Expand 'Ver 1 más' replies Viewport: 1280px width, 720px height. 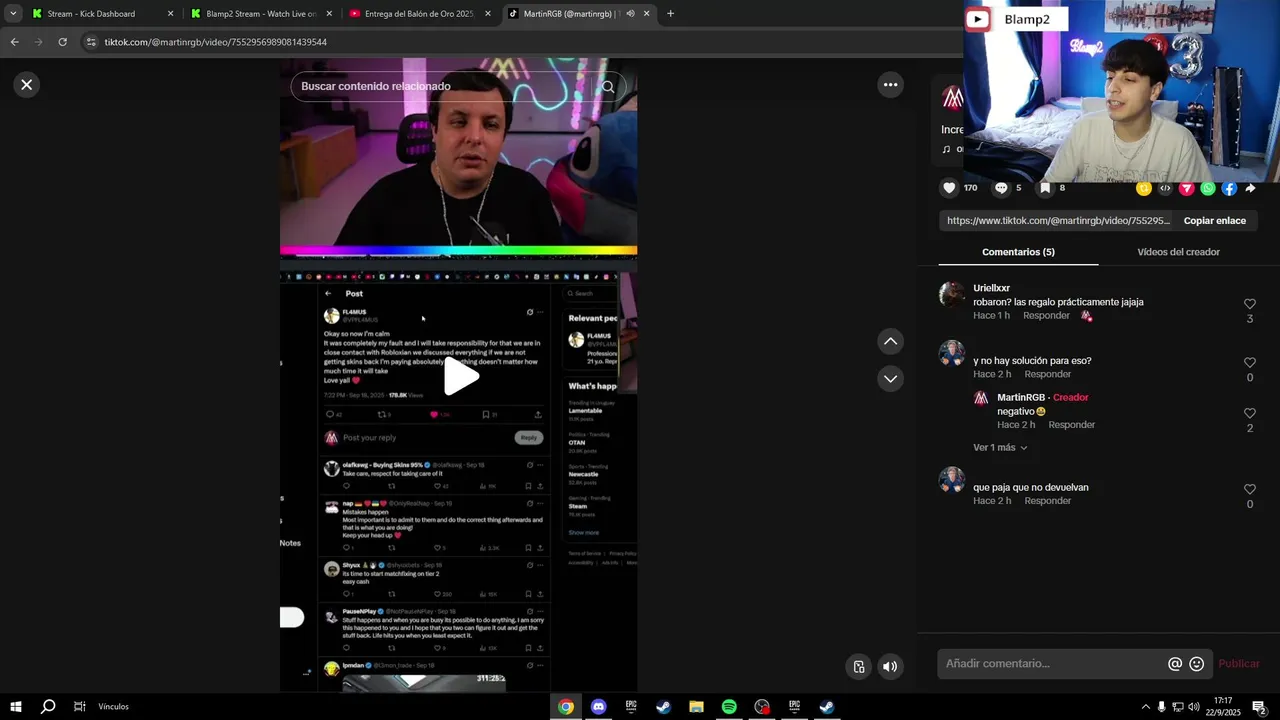coord(1000,448)
